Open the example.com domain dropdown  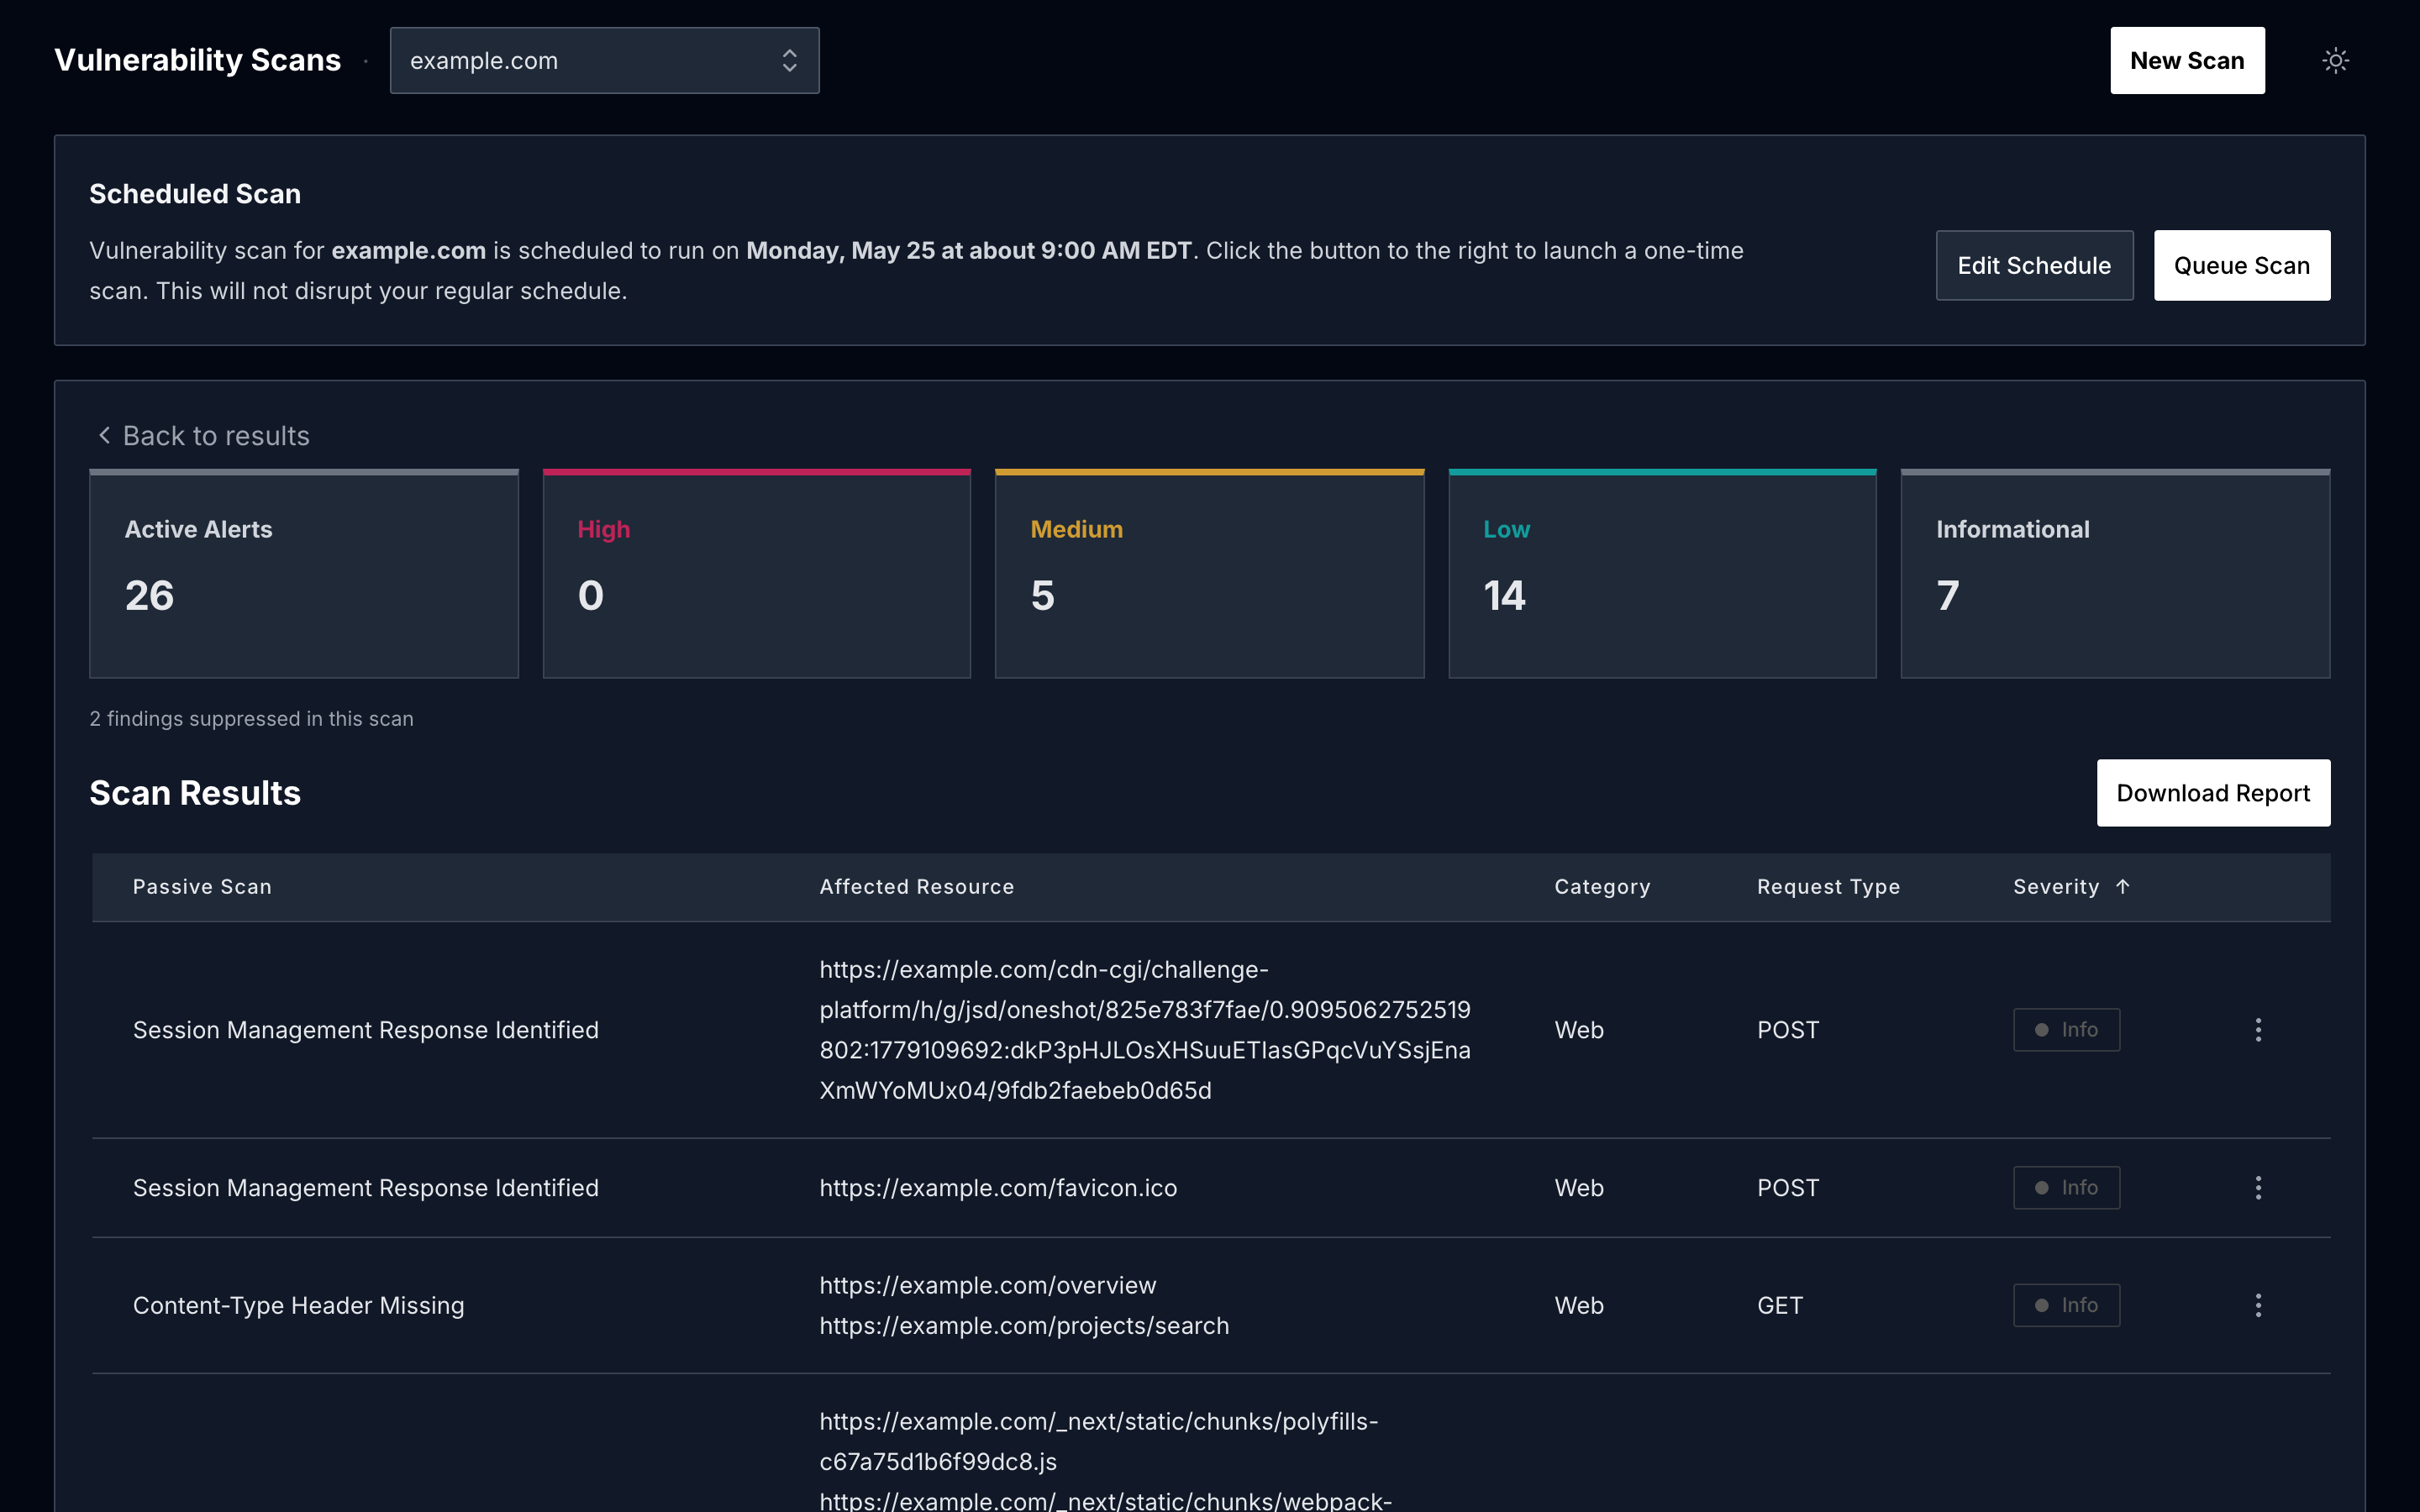604,61
